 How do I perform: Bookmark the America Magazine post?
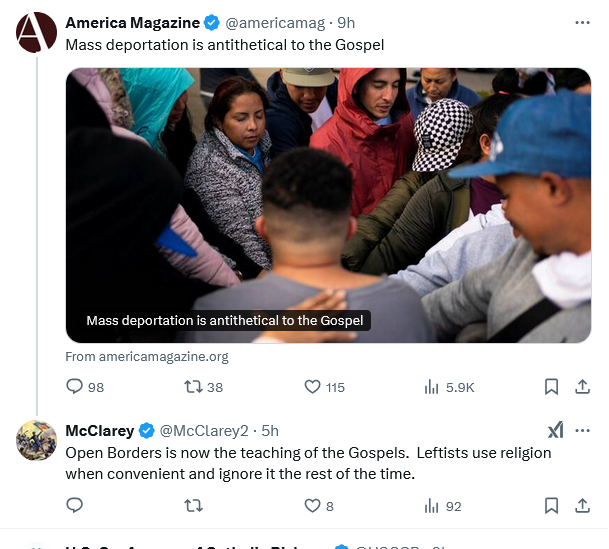tap(552, 387)
